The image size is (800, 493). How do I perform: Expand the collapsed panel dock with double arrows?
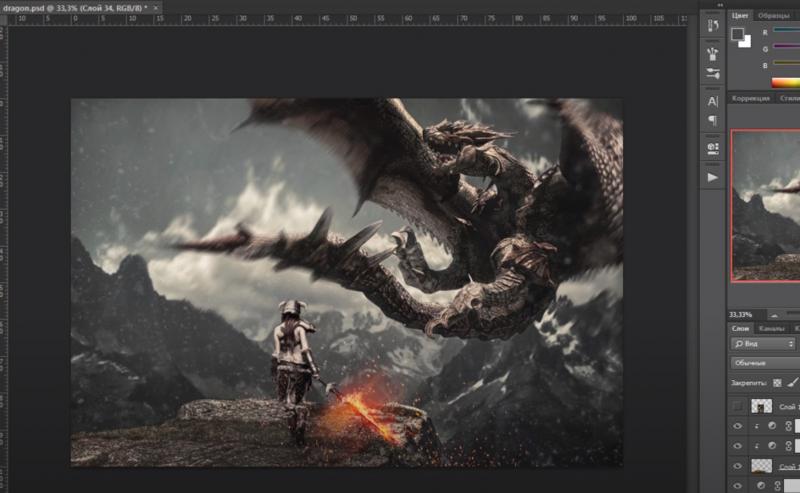tap(720, 5)
